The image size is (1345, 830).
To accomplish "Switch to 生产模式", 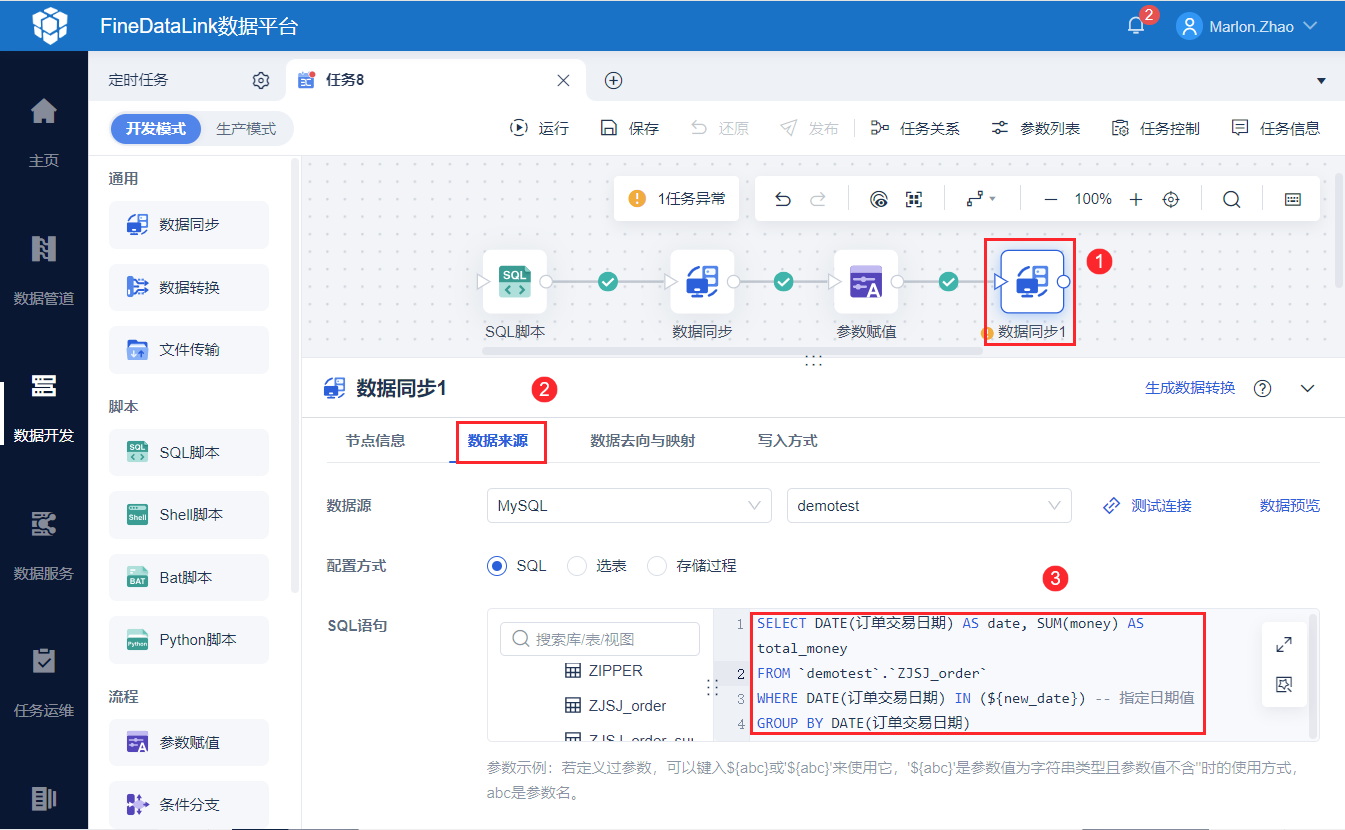I will [246, 129].
